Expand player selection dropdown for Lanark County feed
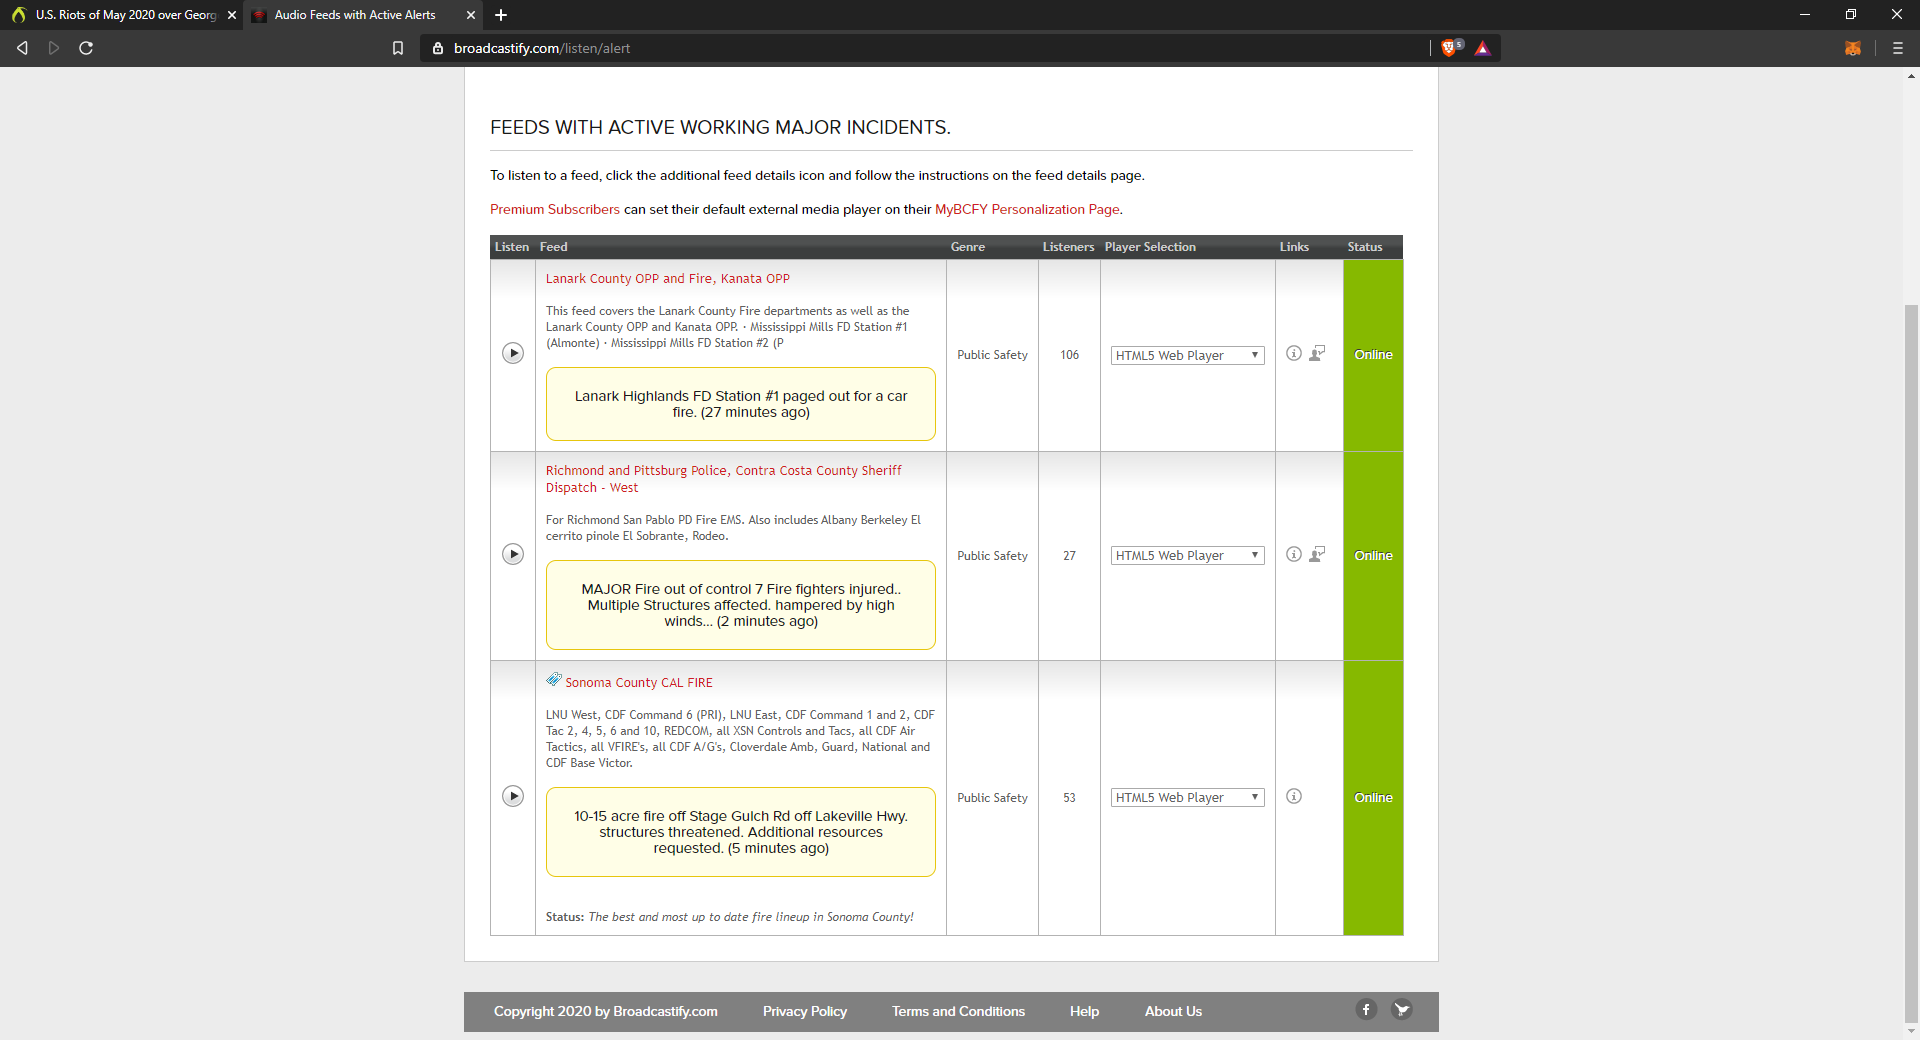The width and height of the screenshot is (1920, 1040). 1187,355
